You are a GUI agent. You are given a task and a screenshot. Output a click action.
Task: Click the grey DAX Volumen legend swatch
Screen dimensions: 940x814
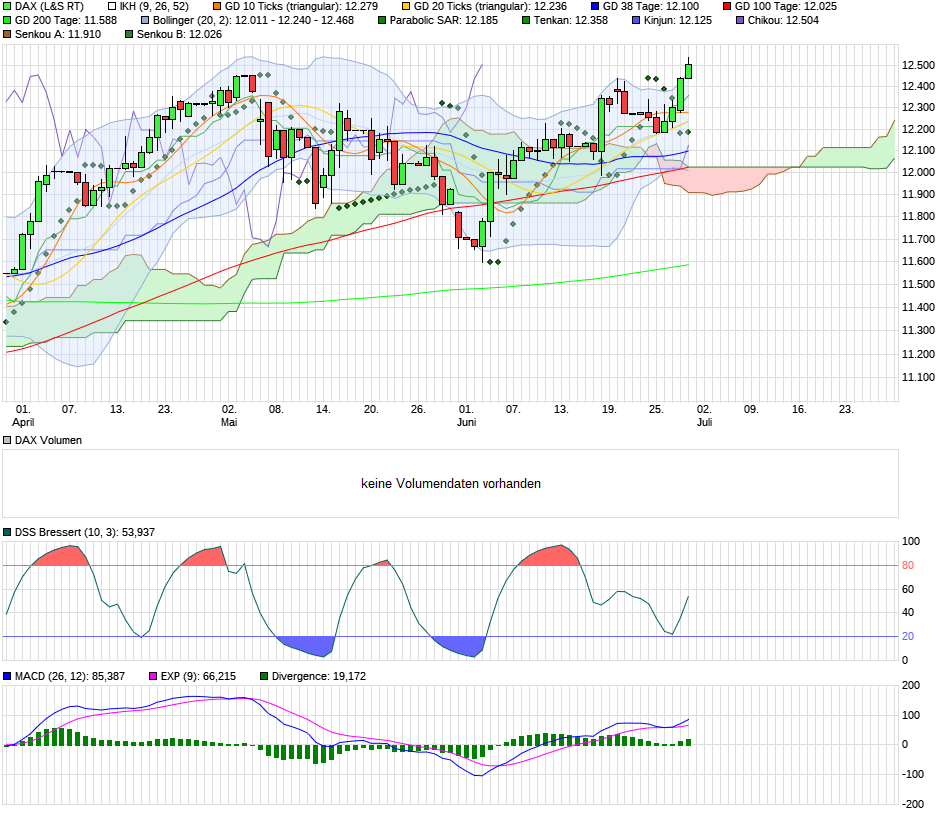[7, 441]
